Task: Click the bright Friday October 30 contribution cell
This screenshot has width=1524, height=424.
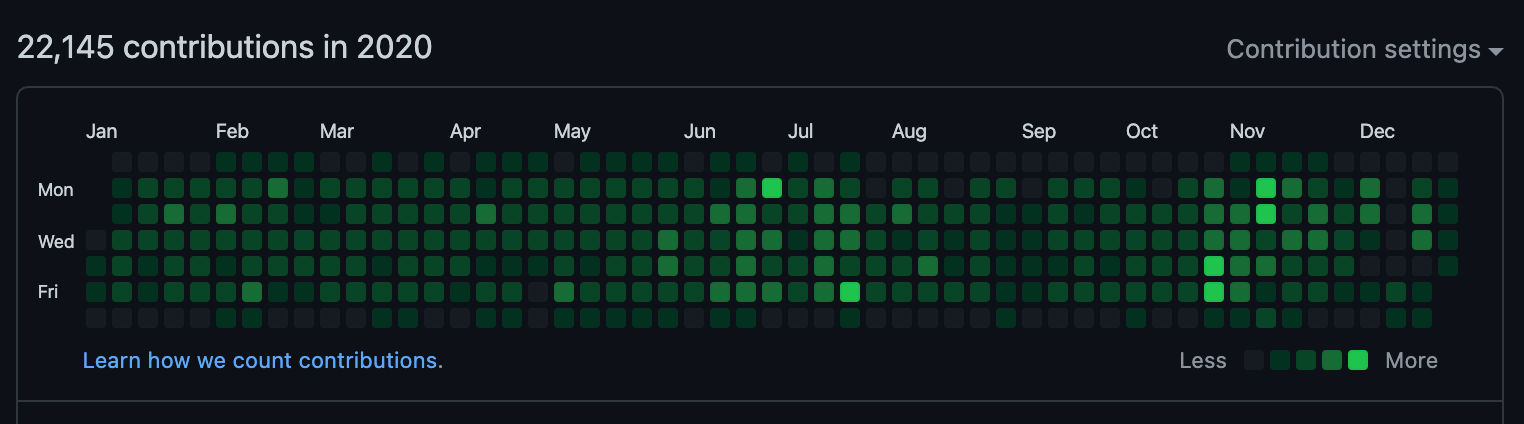Action: (1214, 292)
